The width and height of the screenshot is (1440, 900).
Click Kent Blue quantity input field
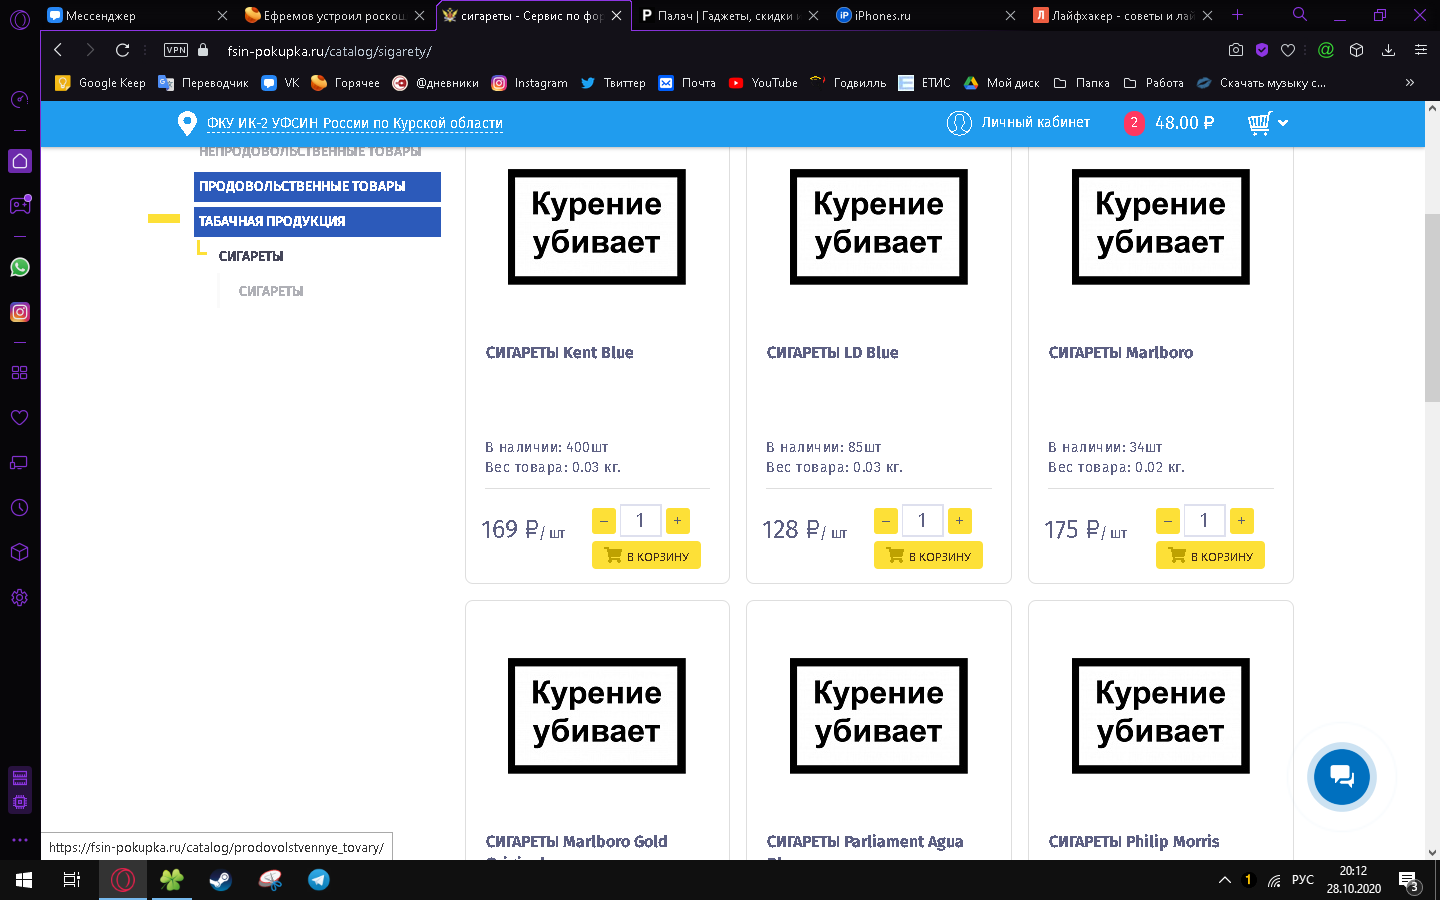640,520
